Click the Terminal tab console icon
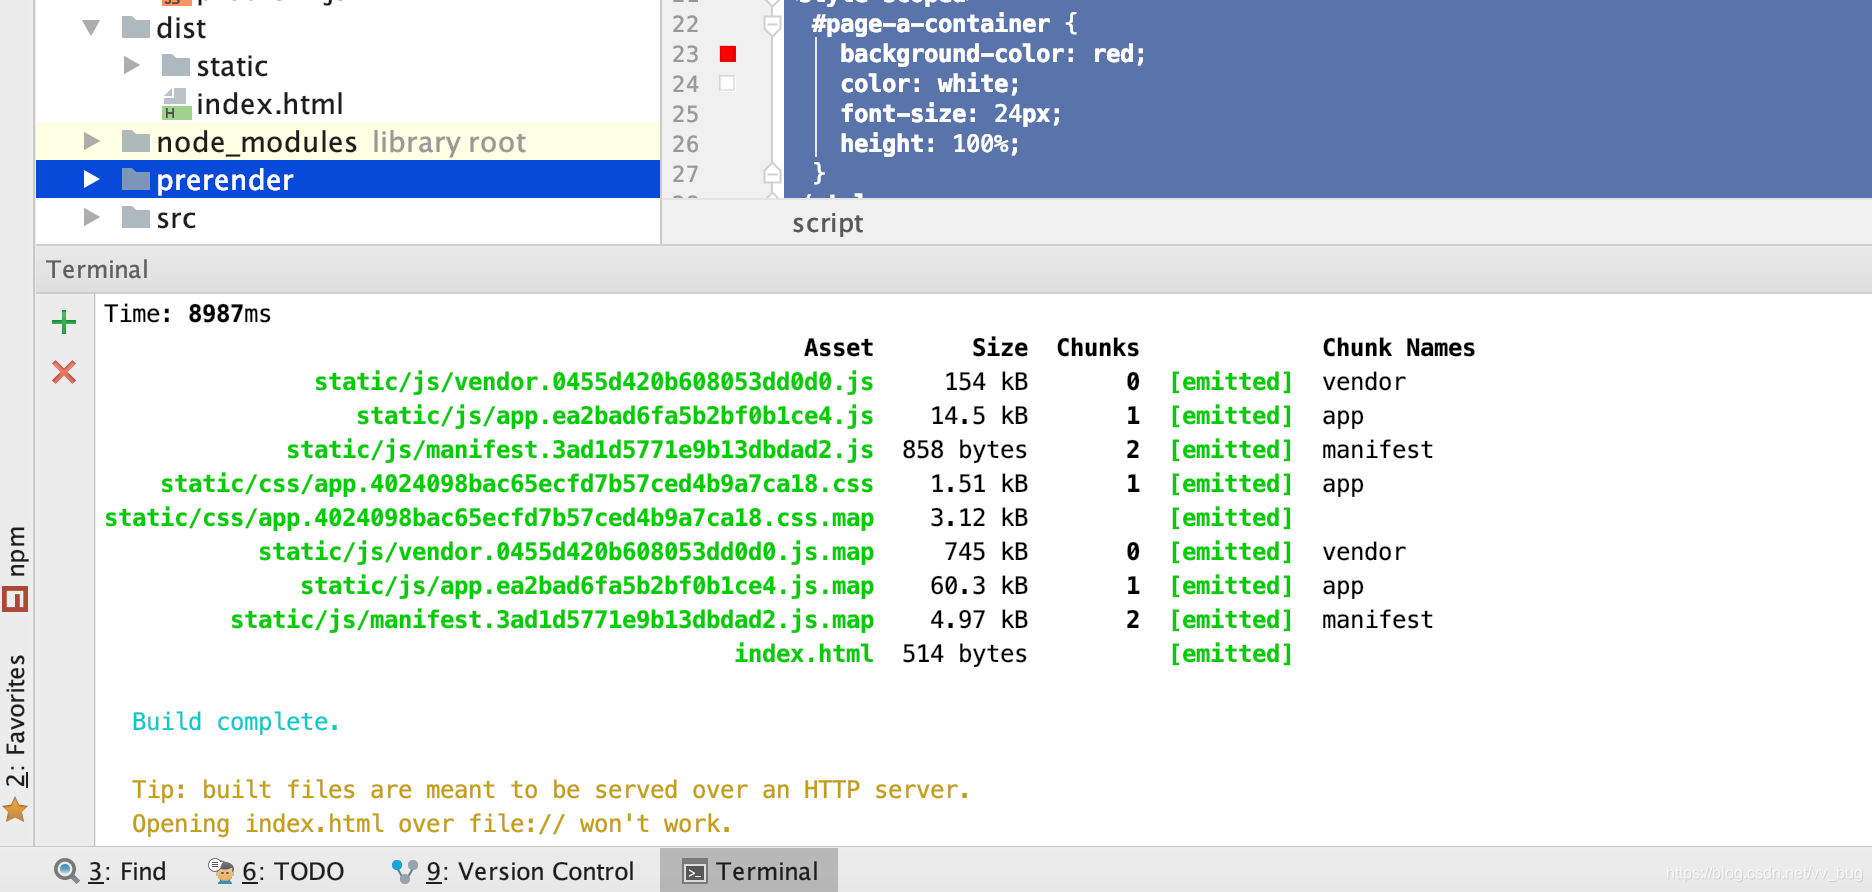 [694, 872]
